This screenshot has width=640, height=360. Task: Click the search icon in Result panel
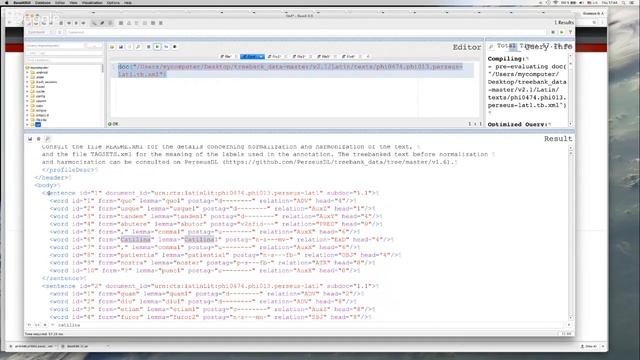pos(47,139)
